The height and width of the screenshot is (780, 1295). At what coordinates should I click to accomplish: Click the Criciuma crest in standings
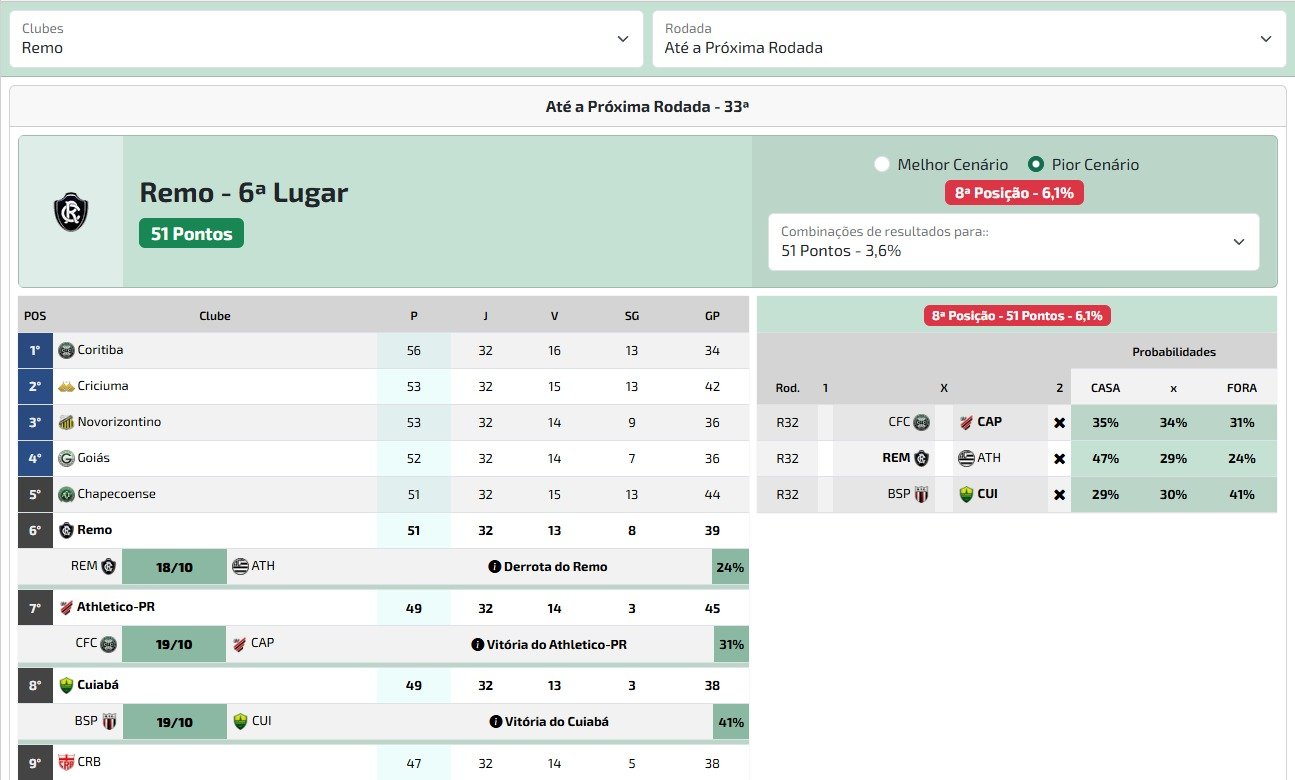[66, 386]
